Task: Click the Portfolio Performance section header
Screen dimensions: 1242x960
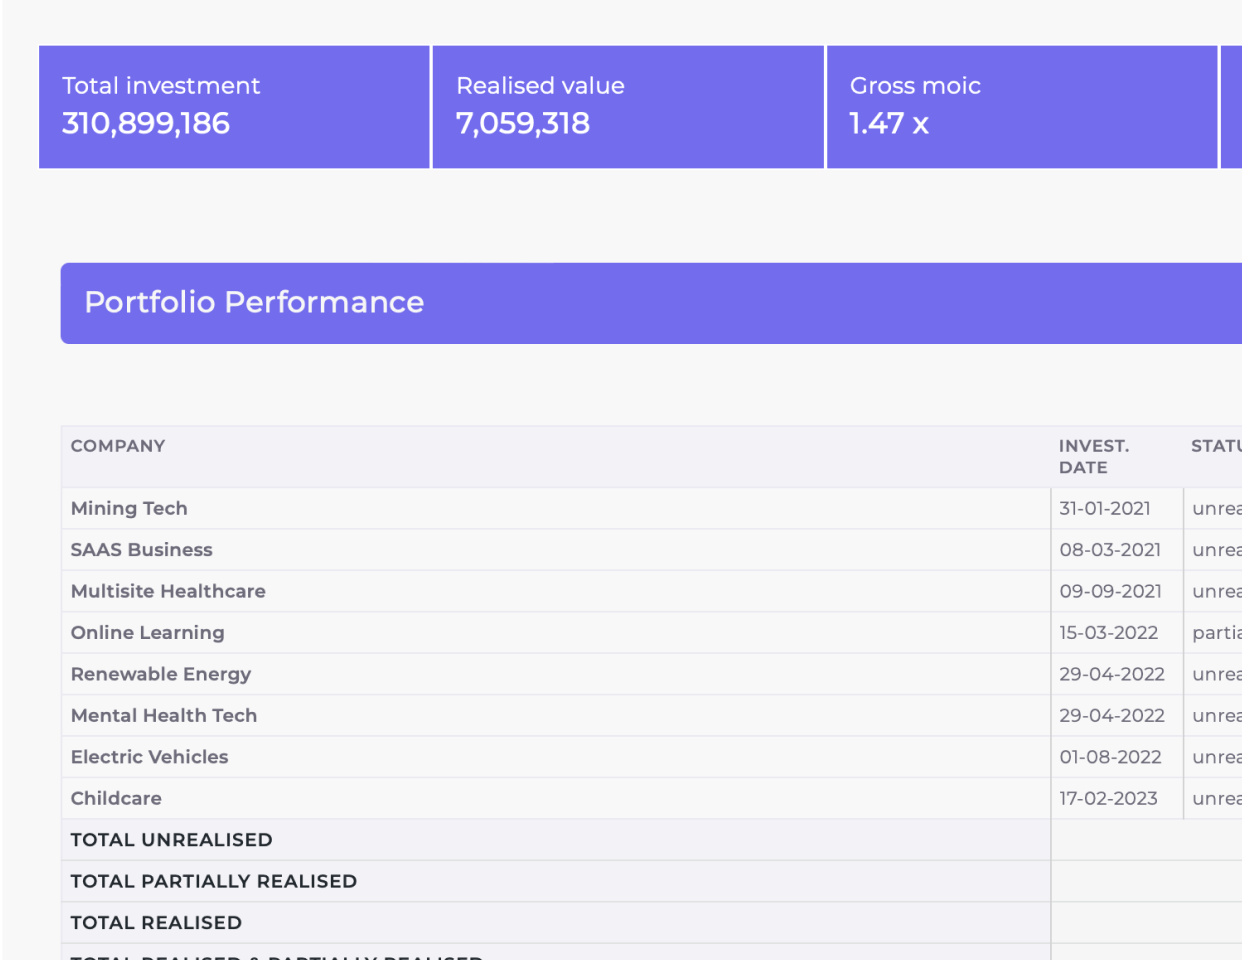Action: point(254,303)
